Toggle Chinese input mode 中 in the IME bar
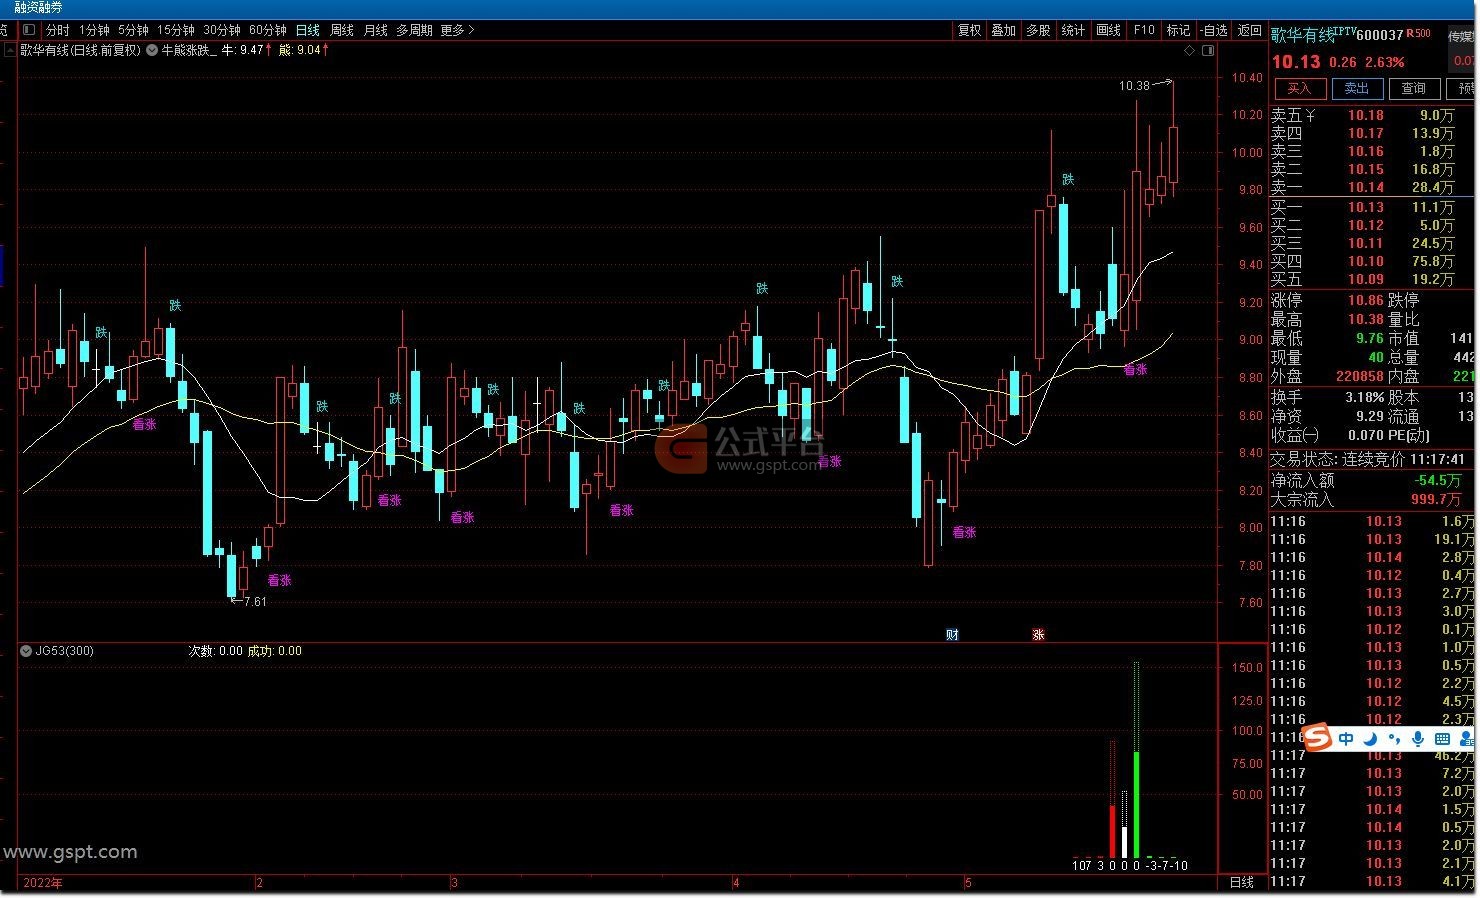 coord(1346,739)
